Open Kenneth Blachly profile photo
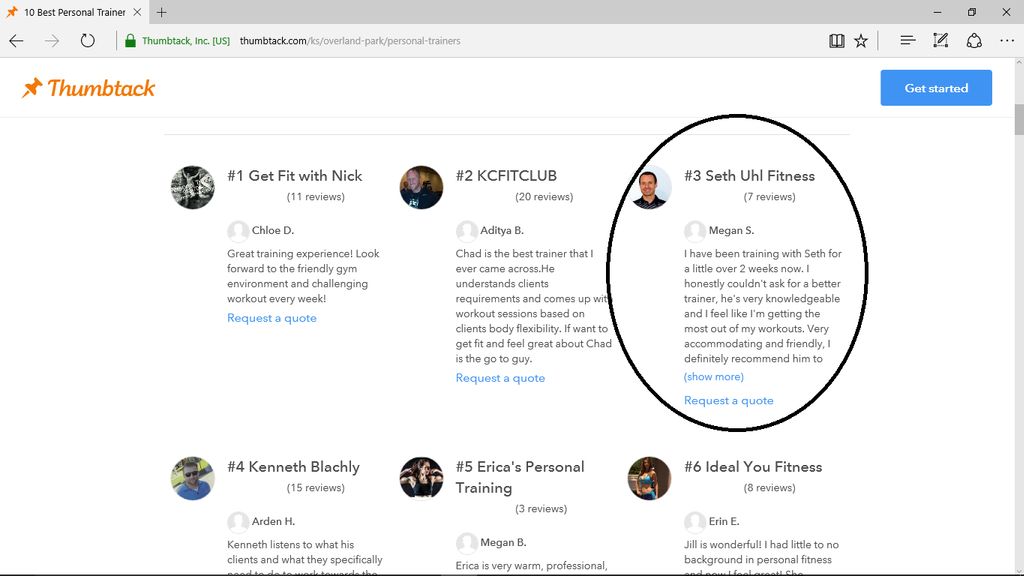 (x=192, y=478)
